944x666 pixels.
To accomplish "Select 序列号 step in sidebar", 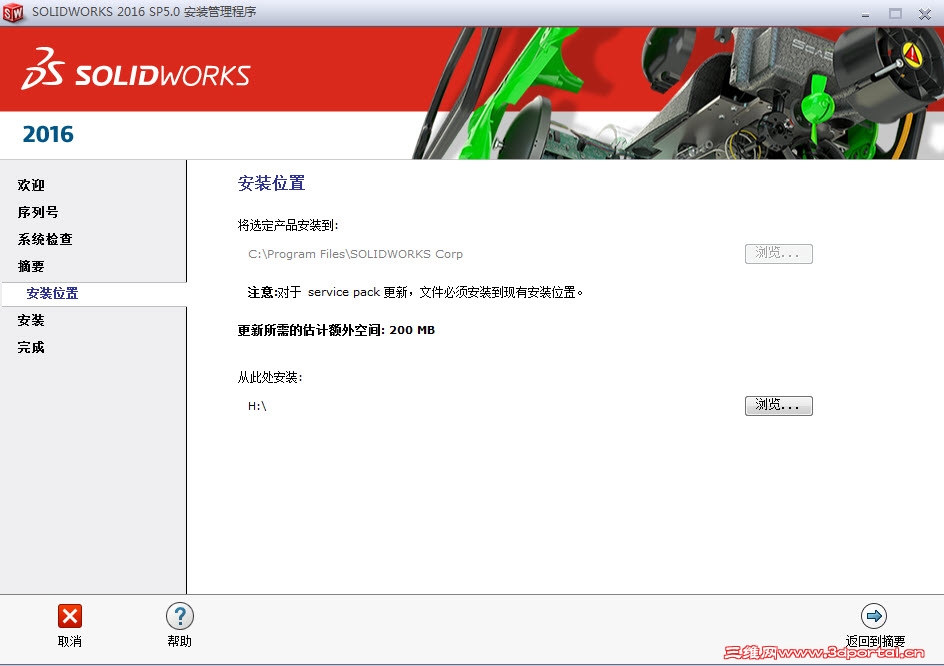I will (x=38, y=213).
